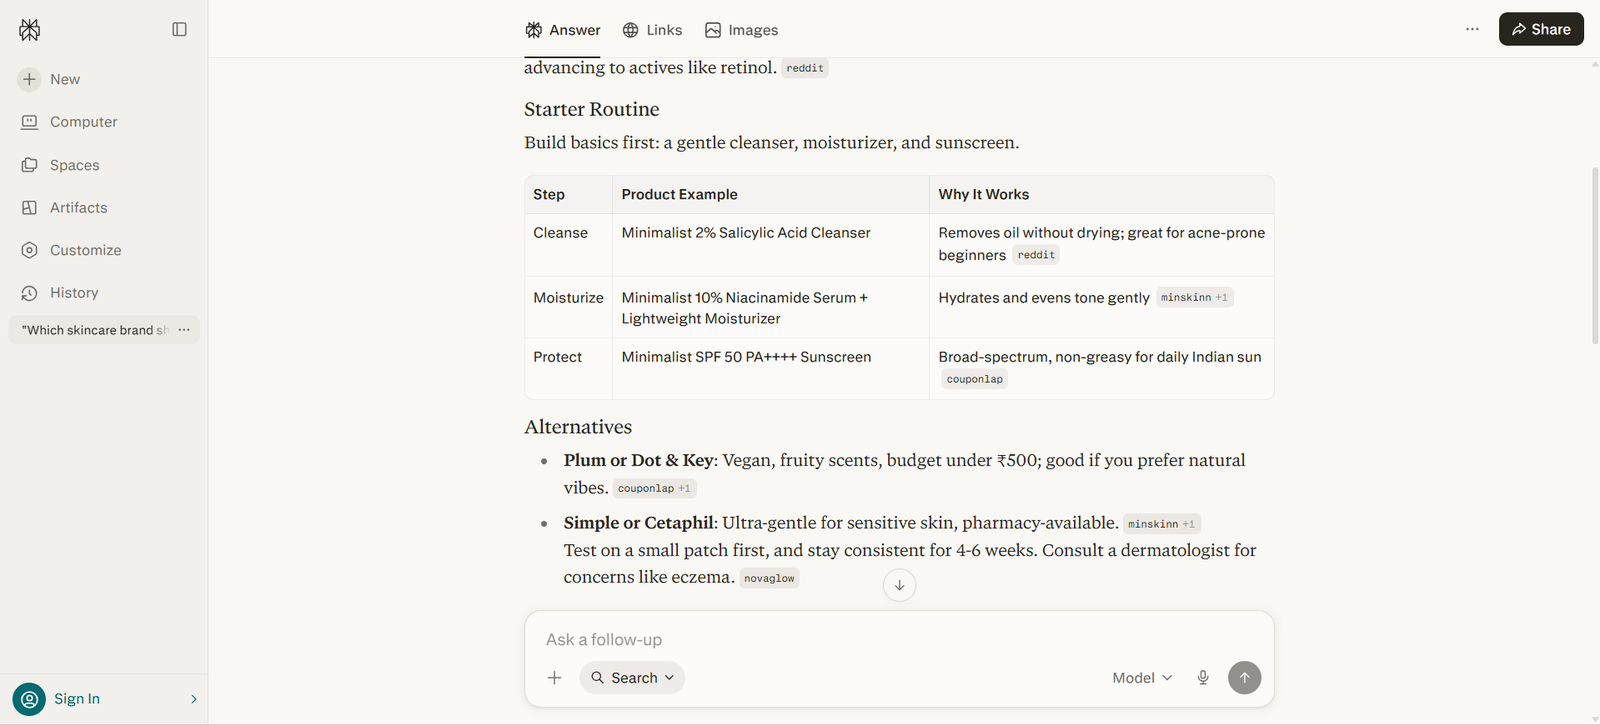This screenshot has width=1600, height=725.
Task: Switch to the Links tab
Action: 652,30
